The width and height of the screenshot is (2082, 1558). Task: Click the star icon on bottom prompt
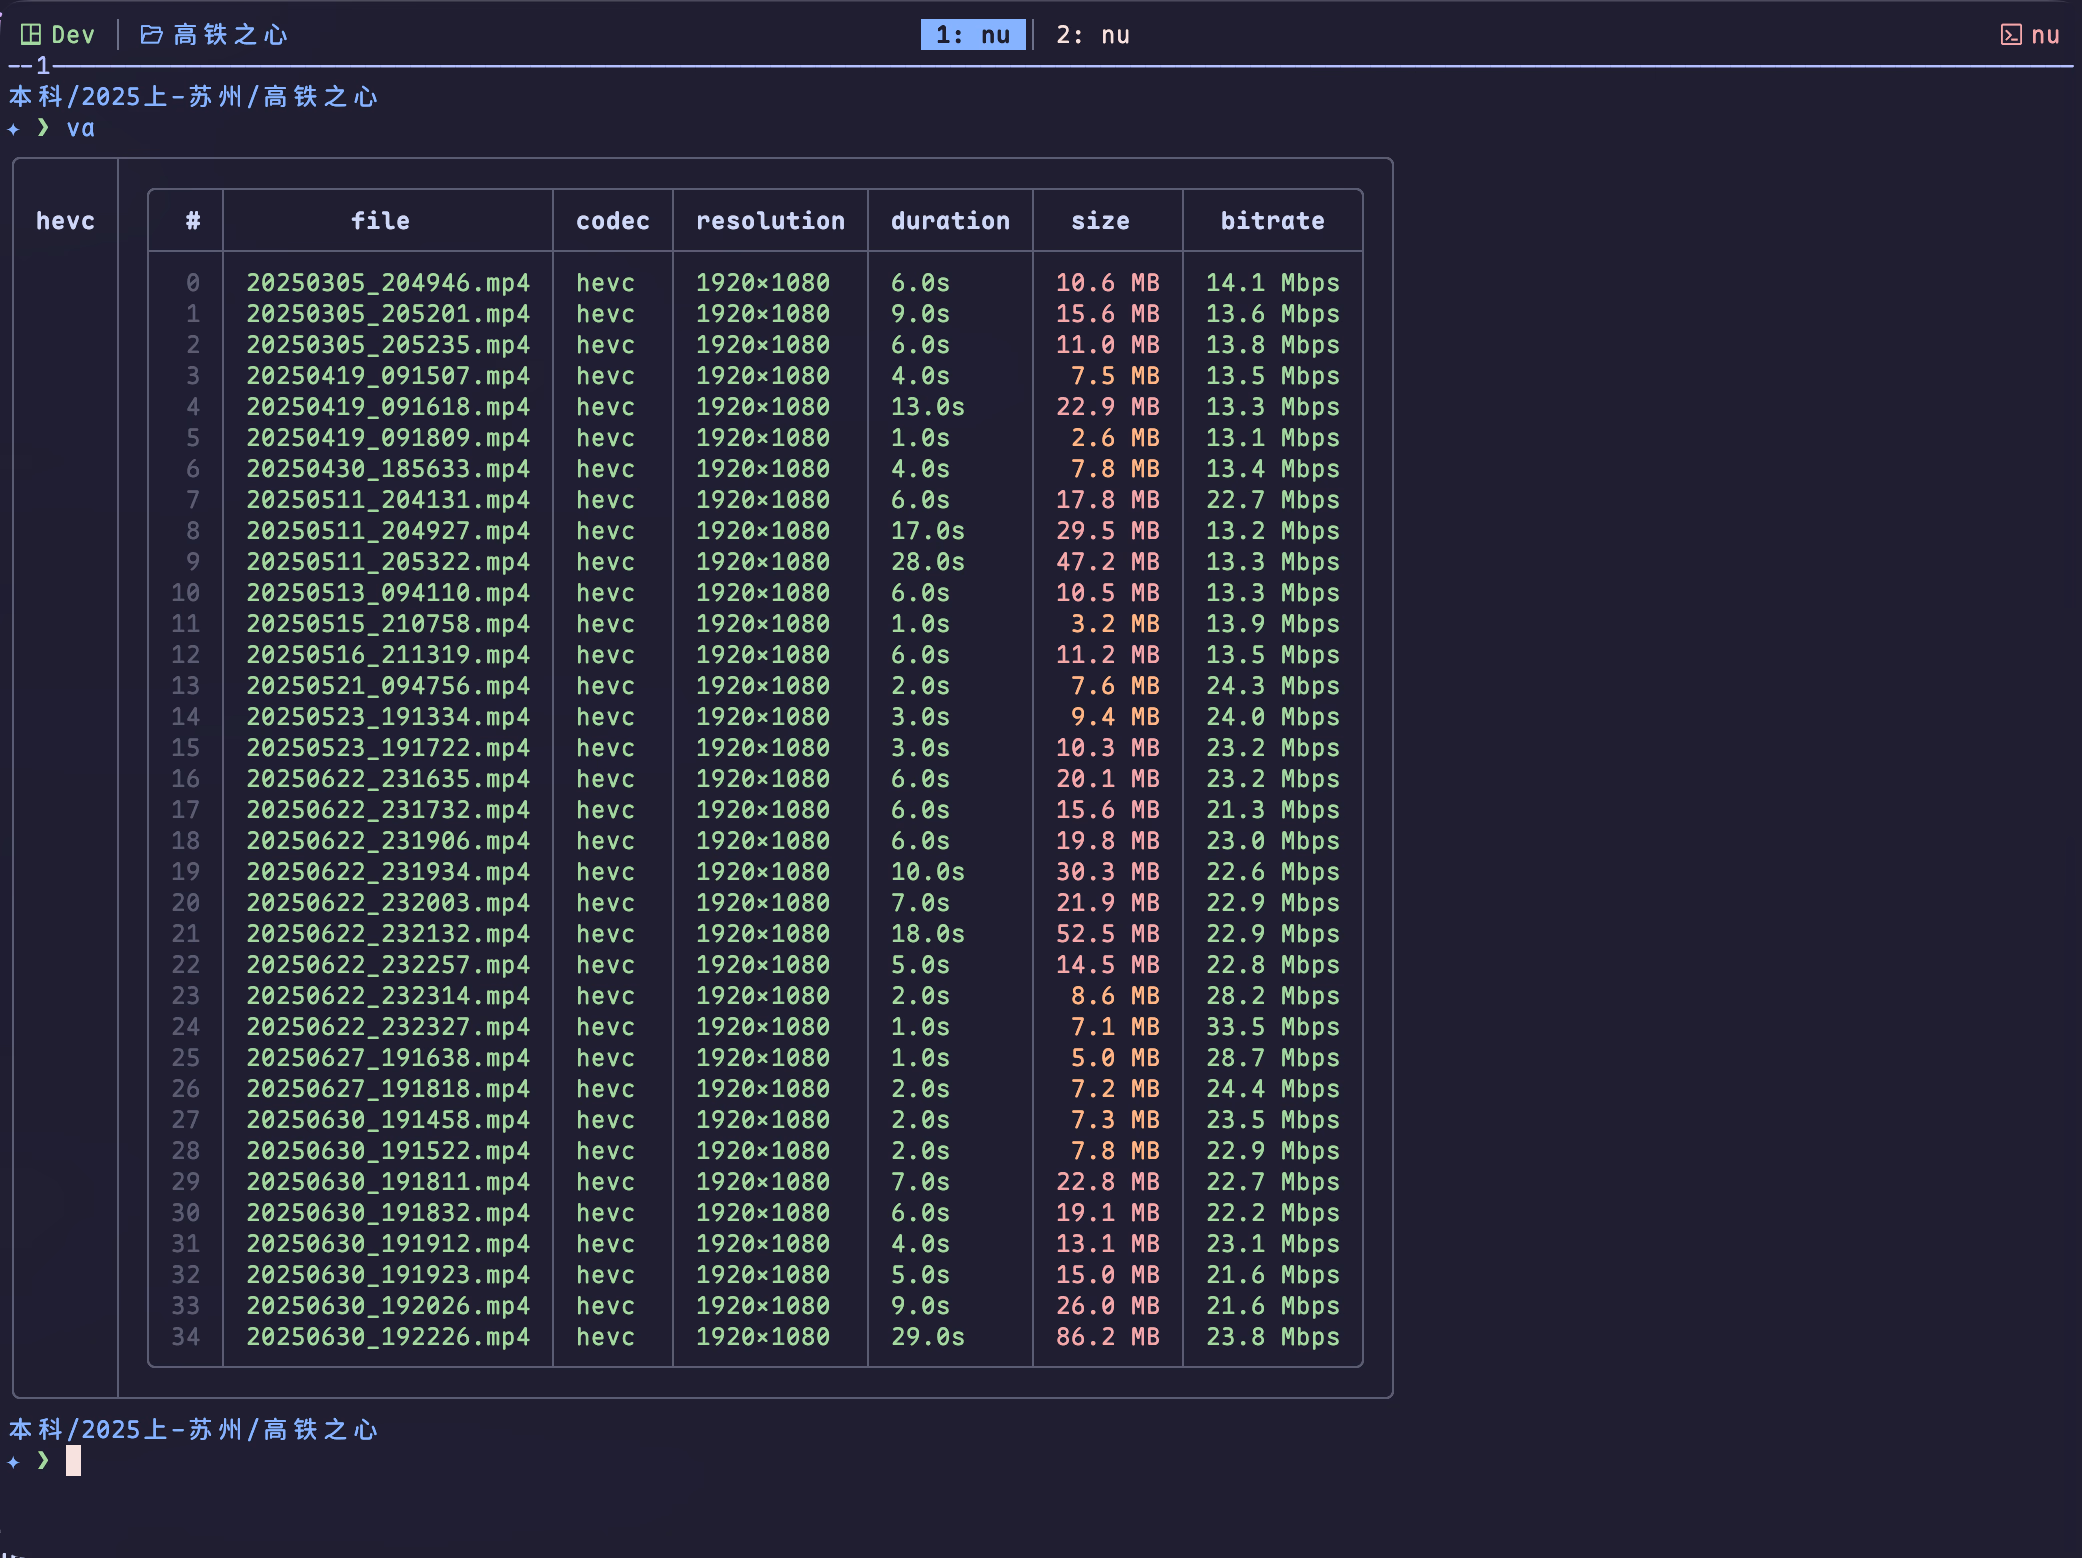pos(13,1462)
